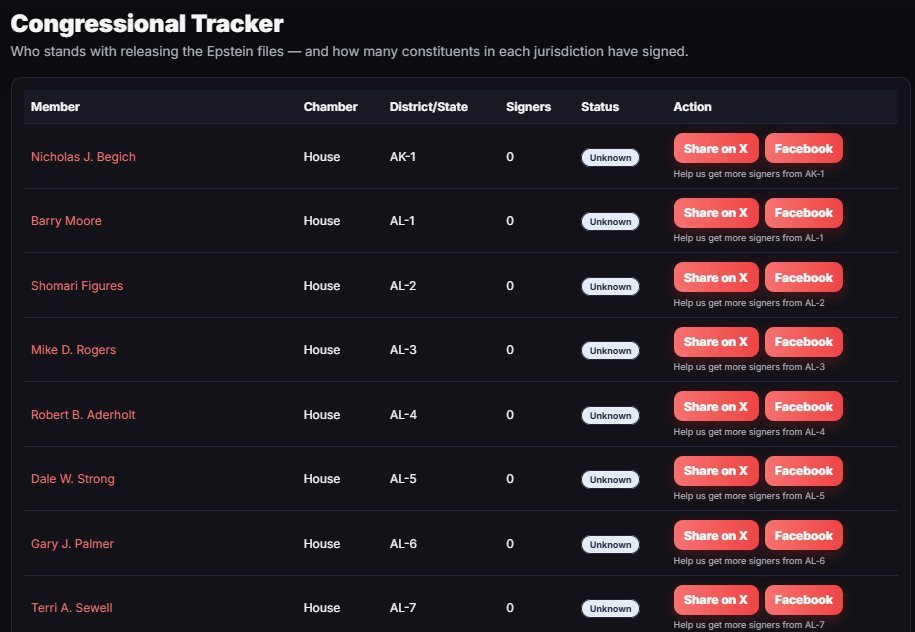The image size is (915, 632).
Task: Click Unknown status badge for Gary J. Palmer
Action: pyautogui.click(x=610, y=544)
